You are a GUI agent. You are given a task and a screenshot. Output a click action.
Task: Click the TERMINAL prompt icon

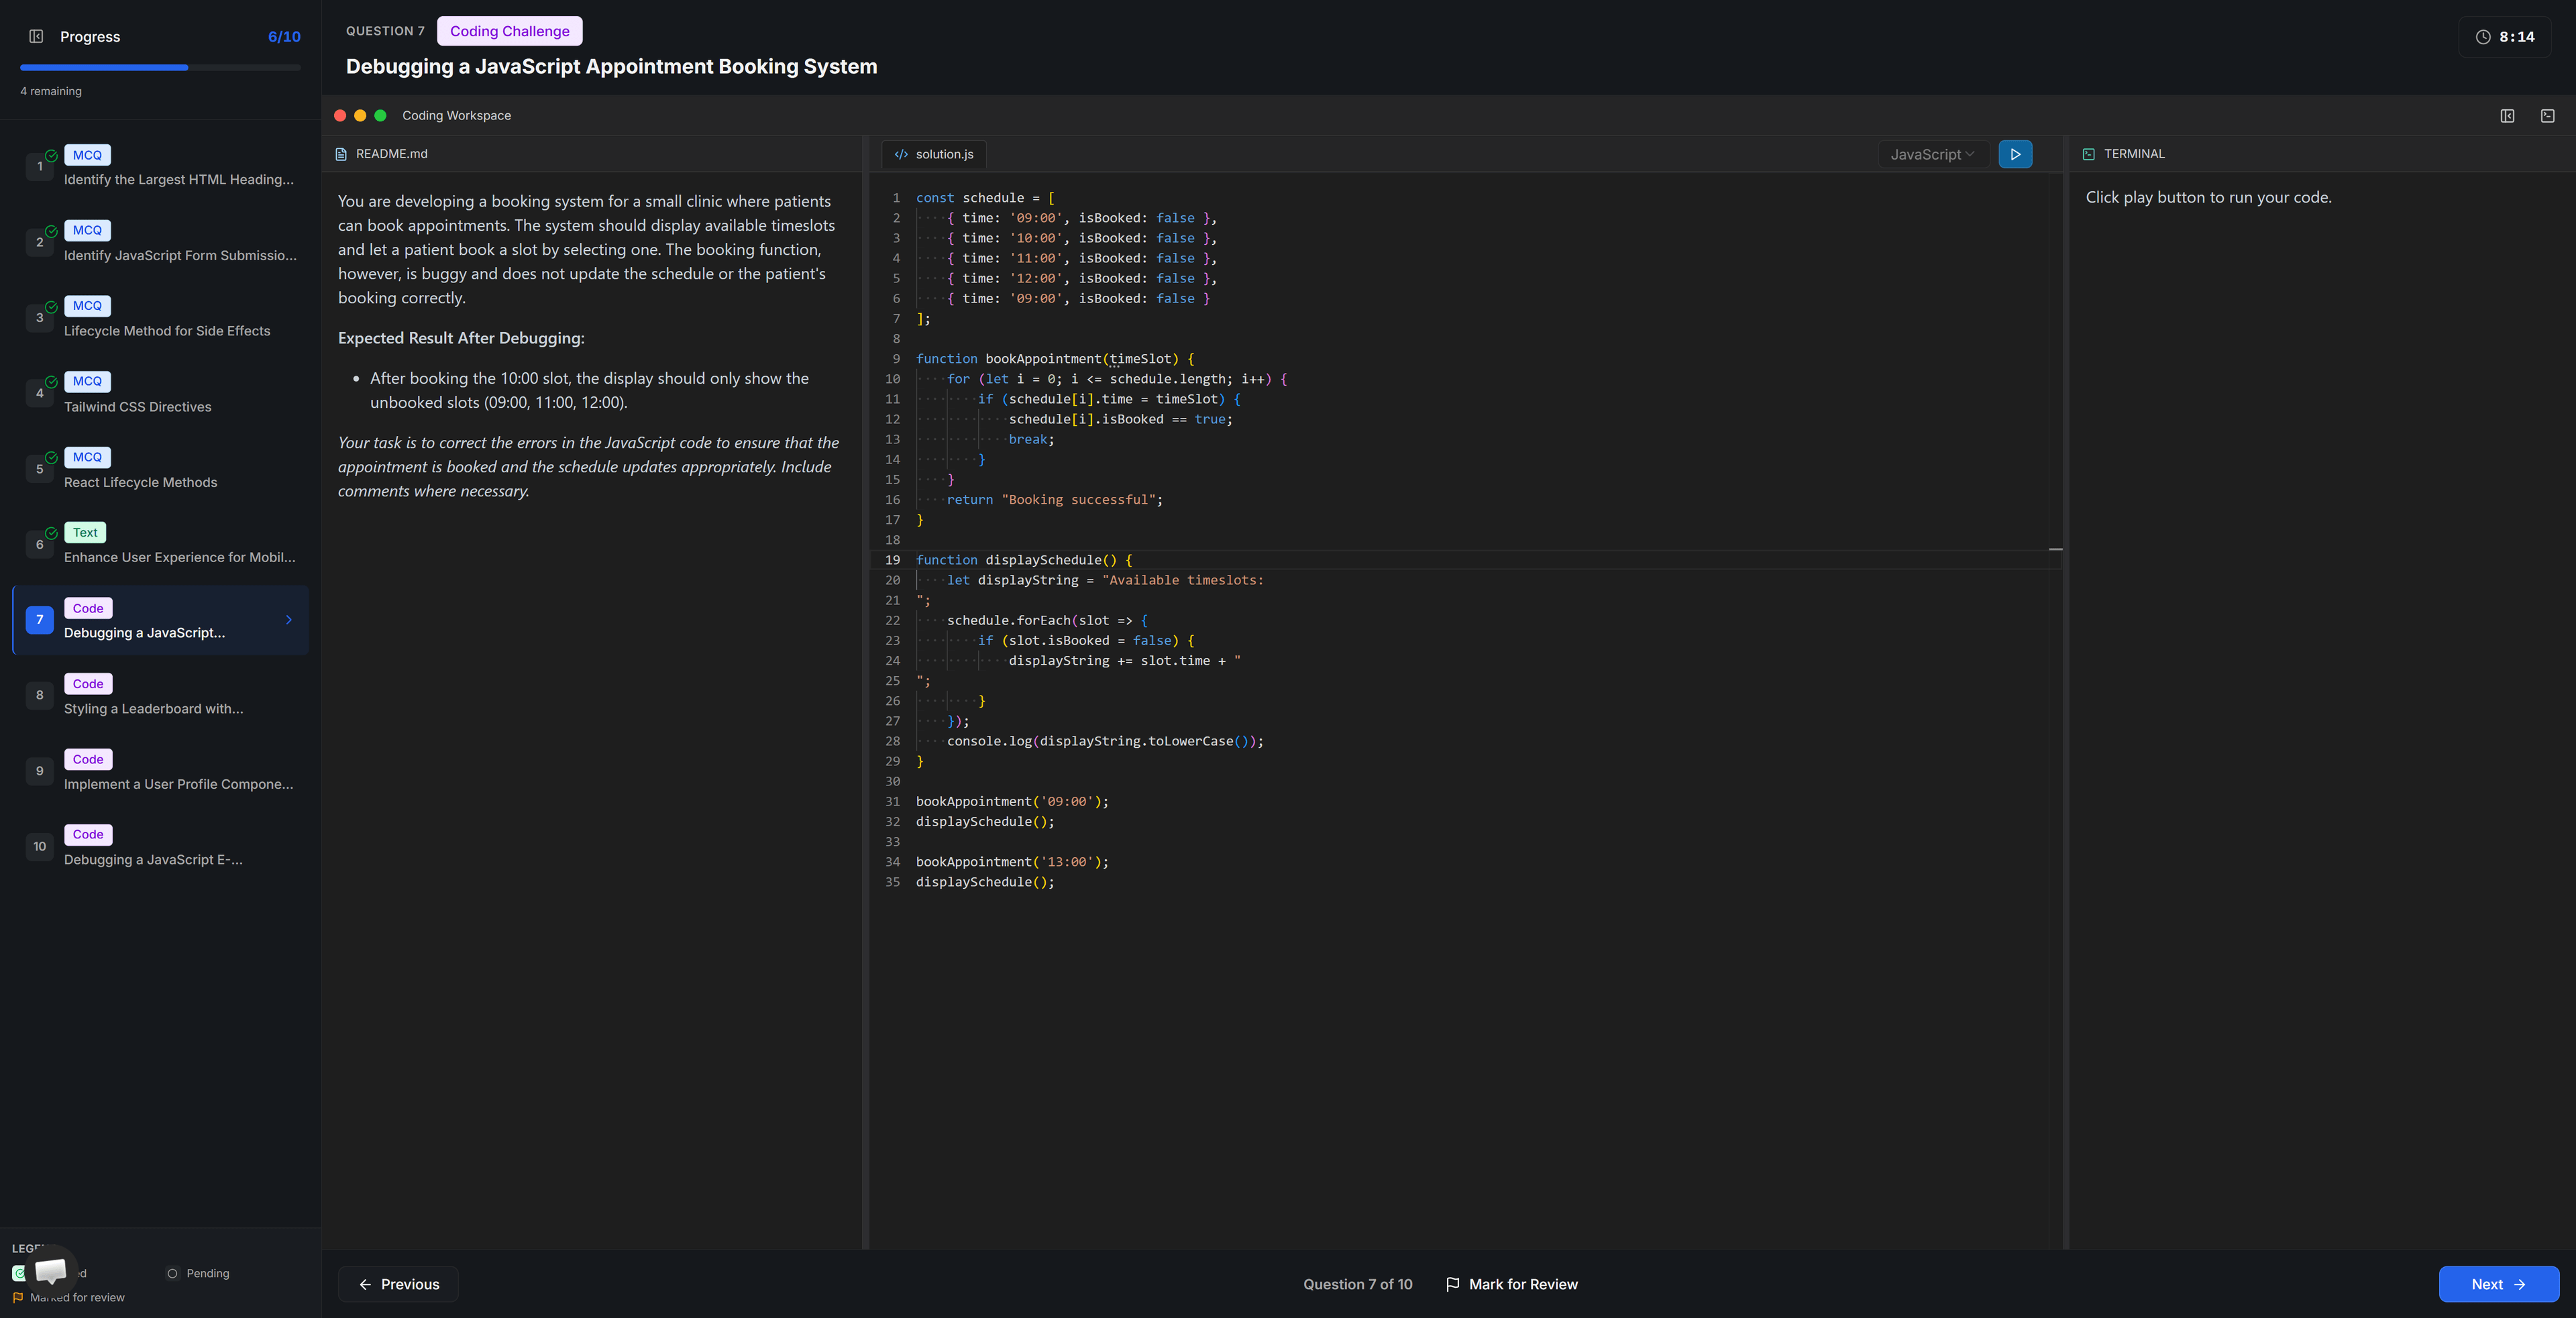click(2089, 154)
